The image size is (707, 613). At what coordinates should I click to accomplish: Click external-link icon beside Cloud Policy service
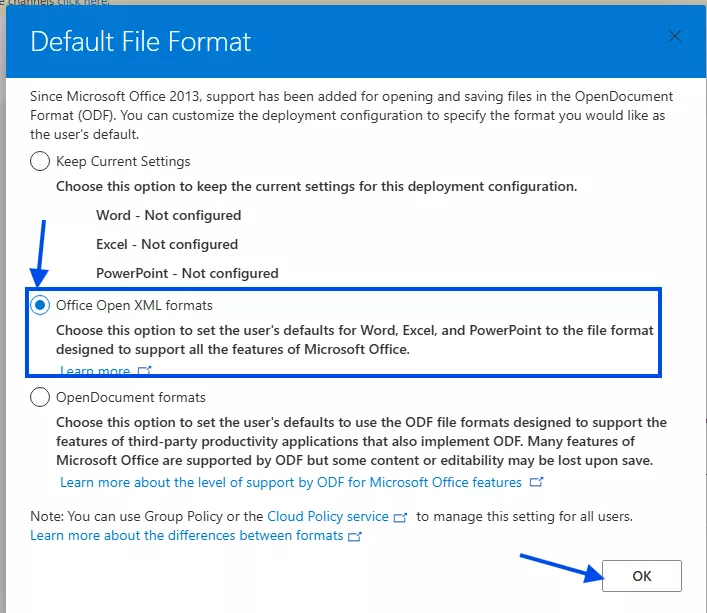(400, 517)
